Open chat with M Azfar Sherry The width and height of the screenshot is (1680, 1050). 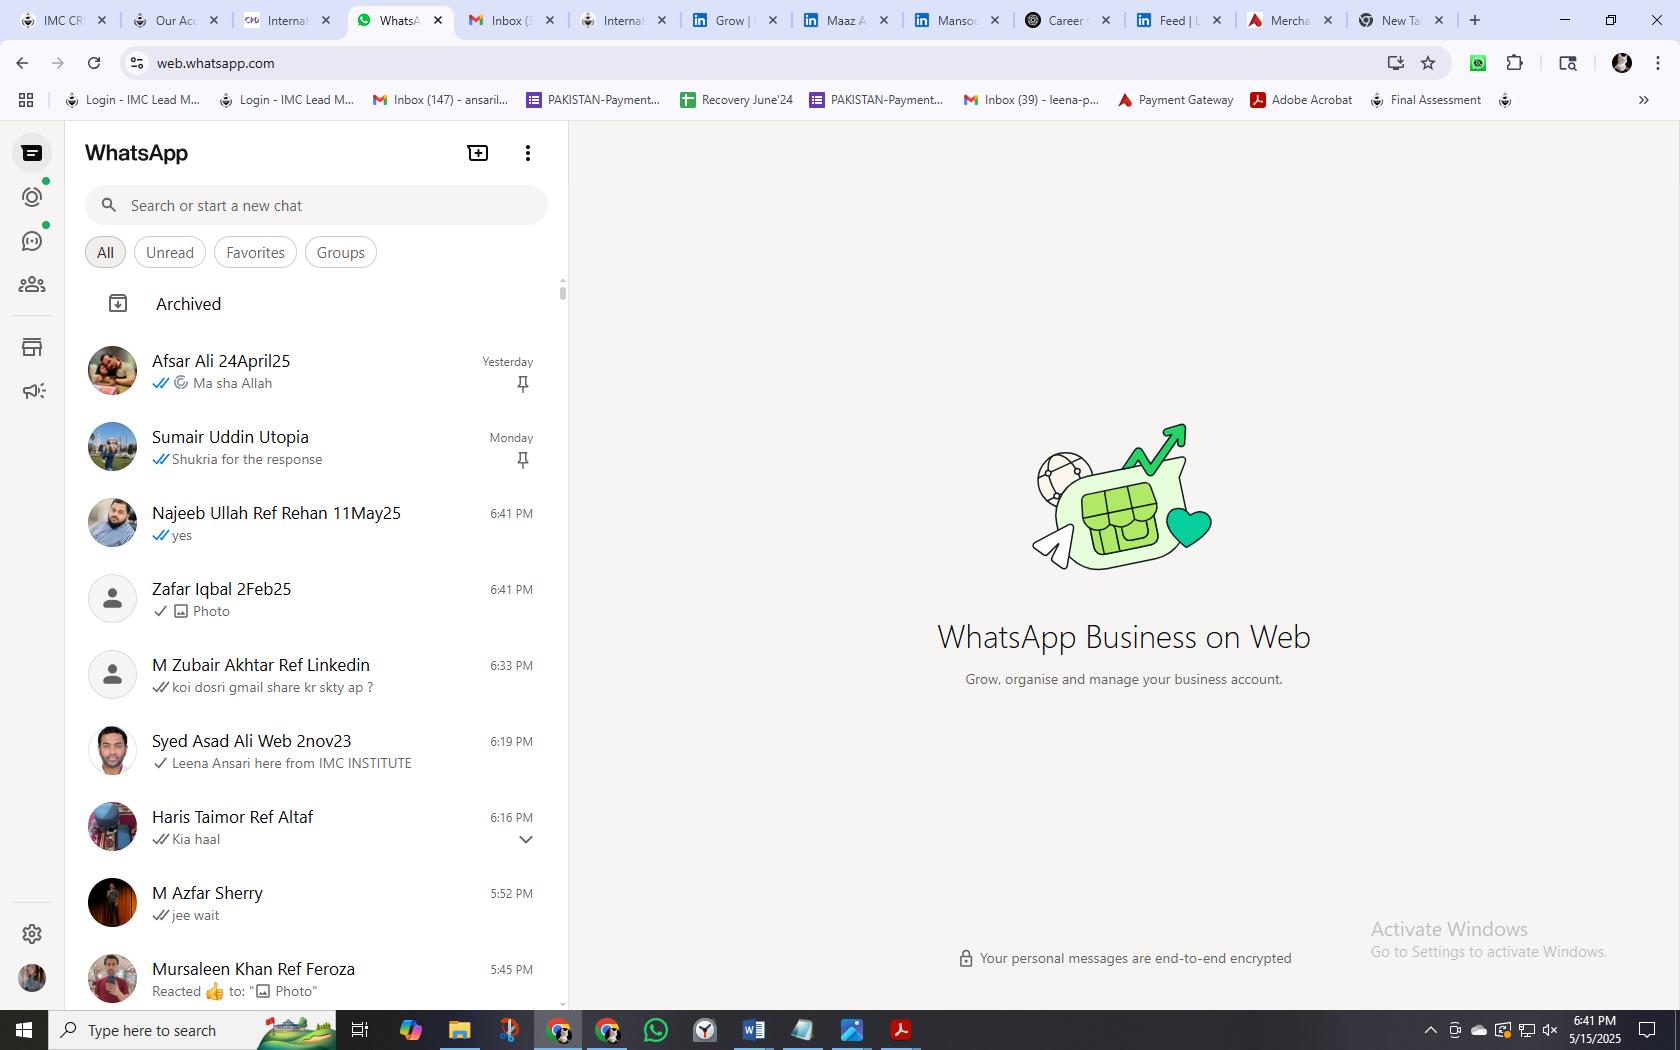click(313, 903)
